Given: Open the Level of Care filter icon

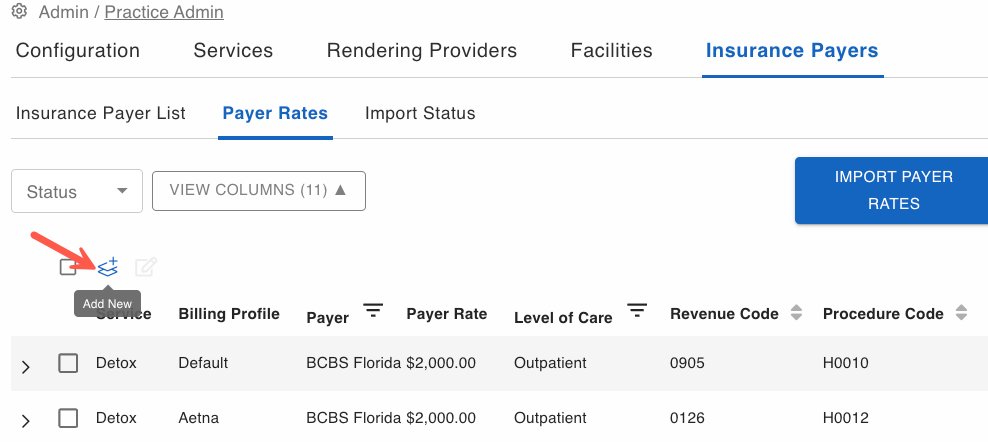Looking at the screenshot, I should click(x=637, y=310).
